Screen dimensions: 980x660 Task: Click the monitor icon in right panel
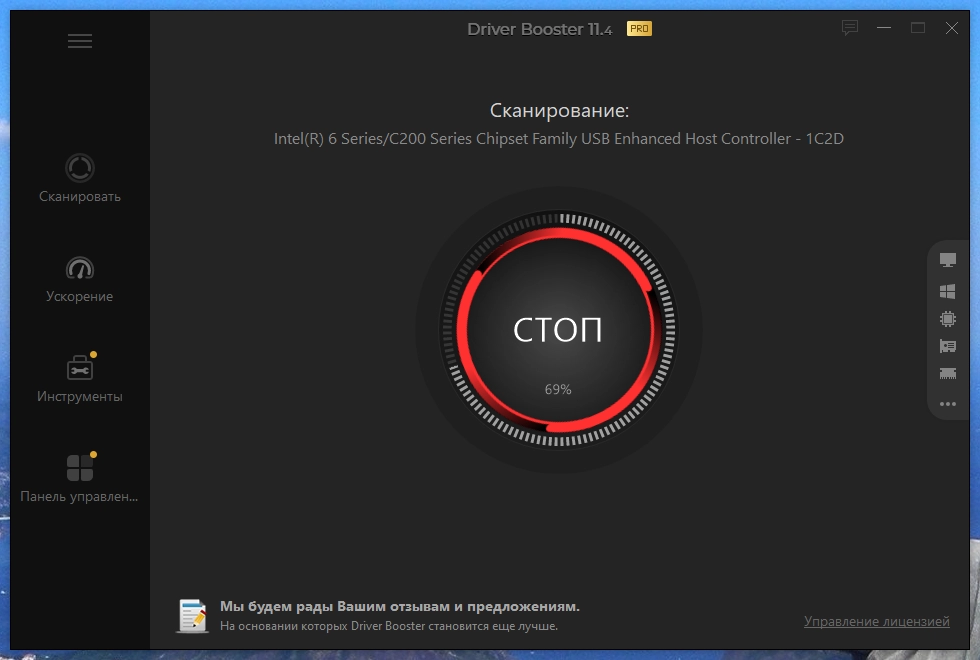(948, 259)
